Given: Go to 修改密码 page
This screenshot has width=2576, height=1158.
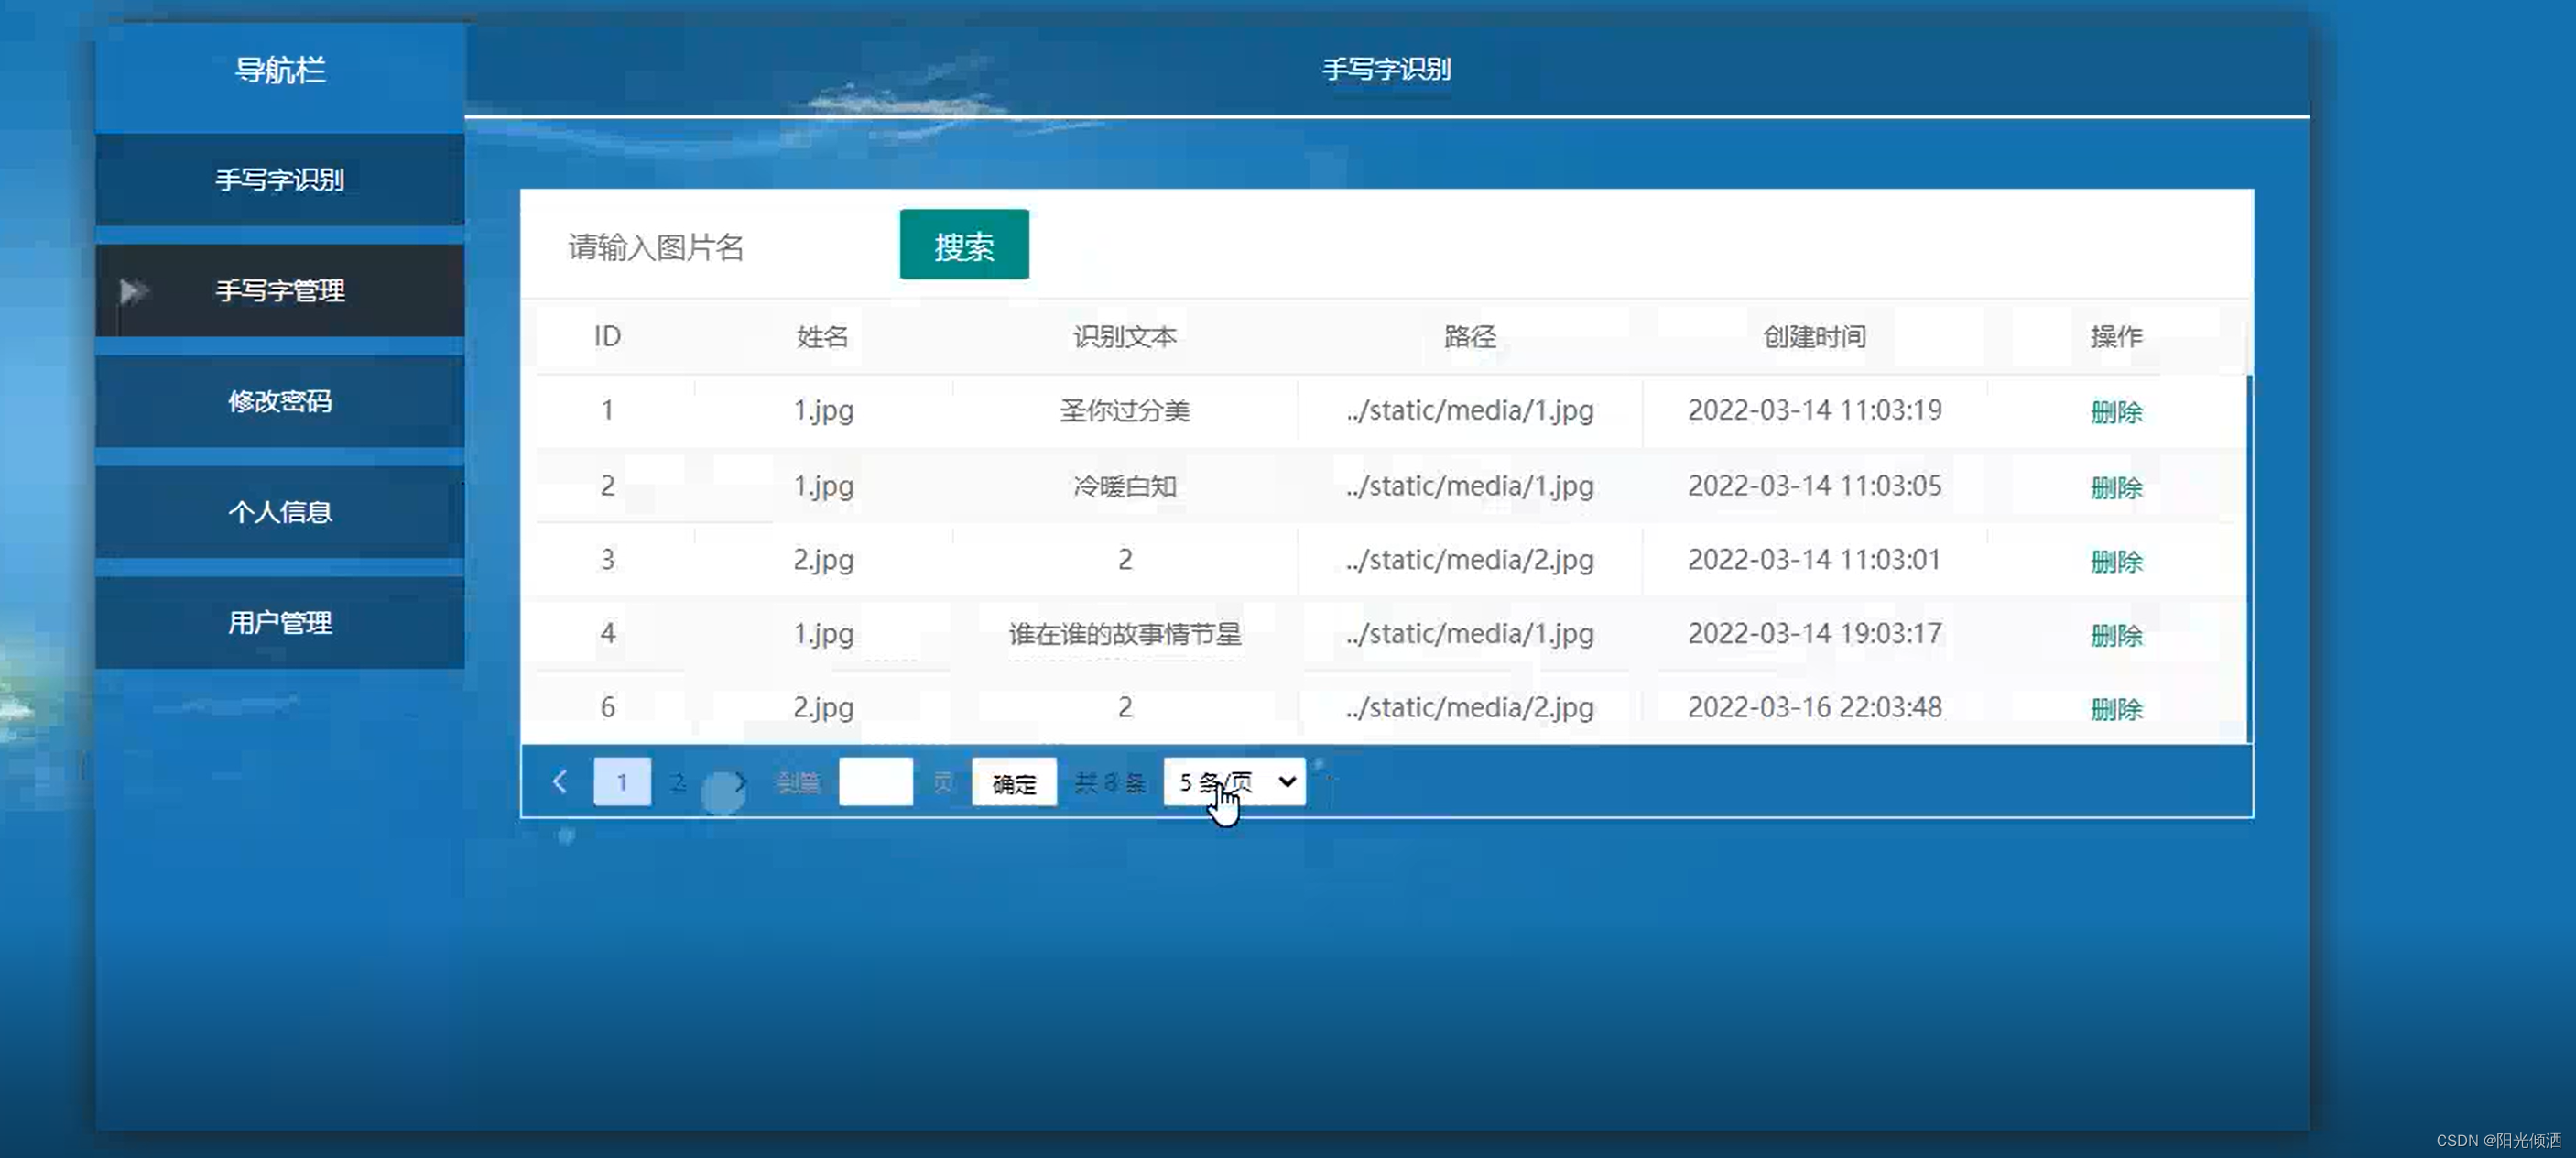Looking at the screenshot, I should click(x=280, y=402).
